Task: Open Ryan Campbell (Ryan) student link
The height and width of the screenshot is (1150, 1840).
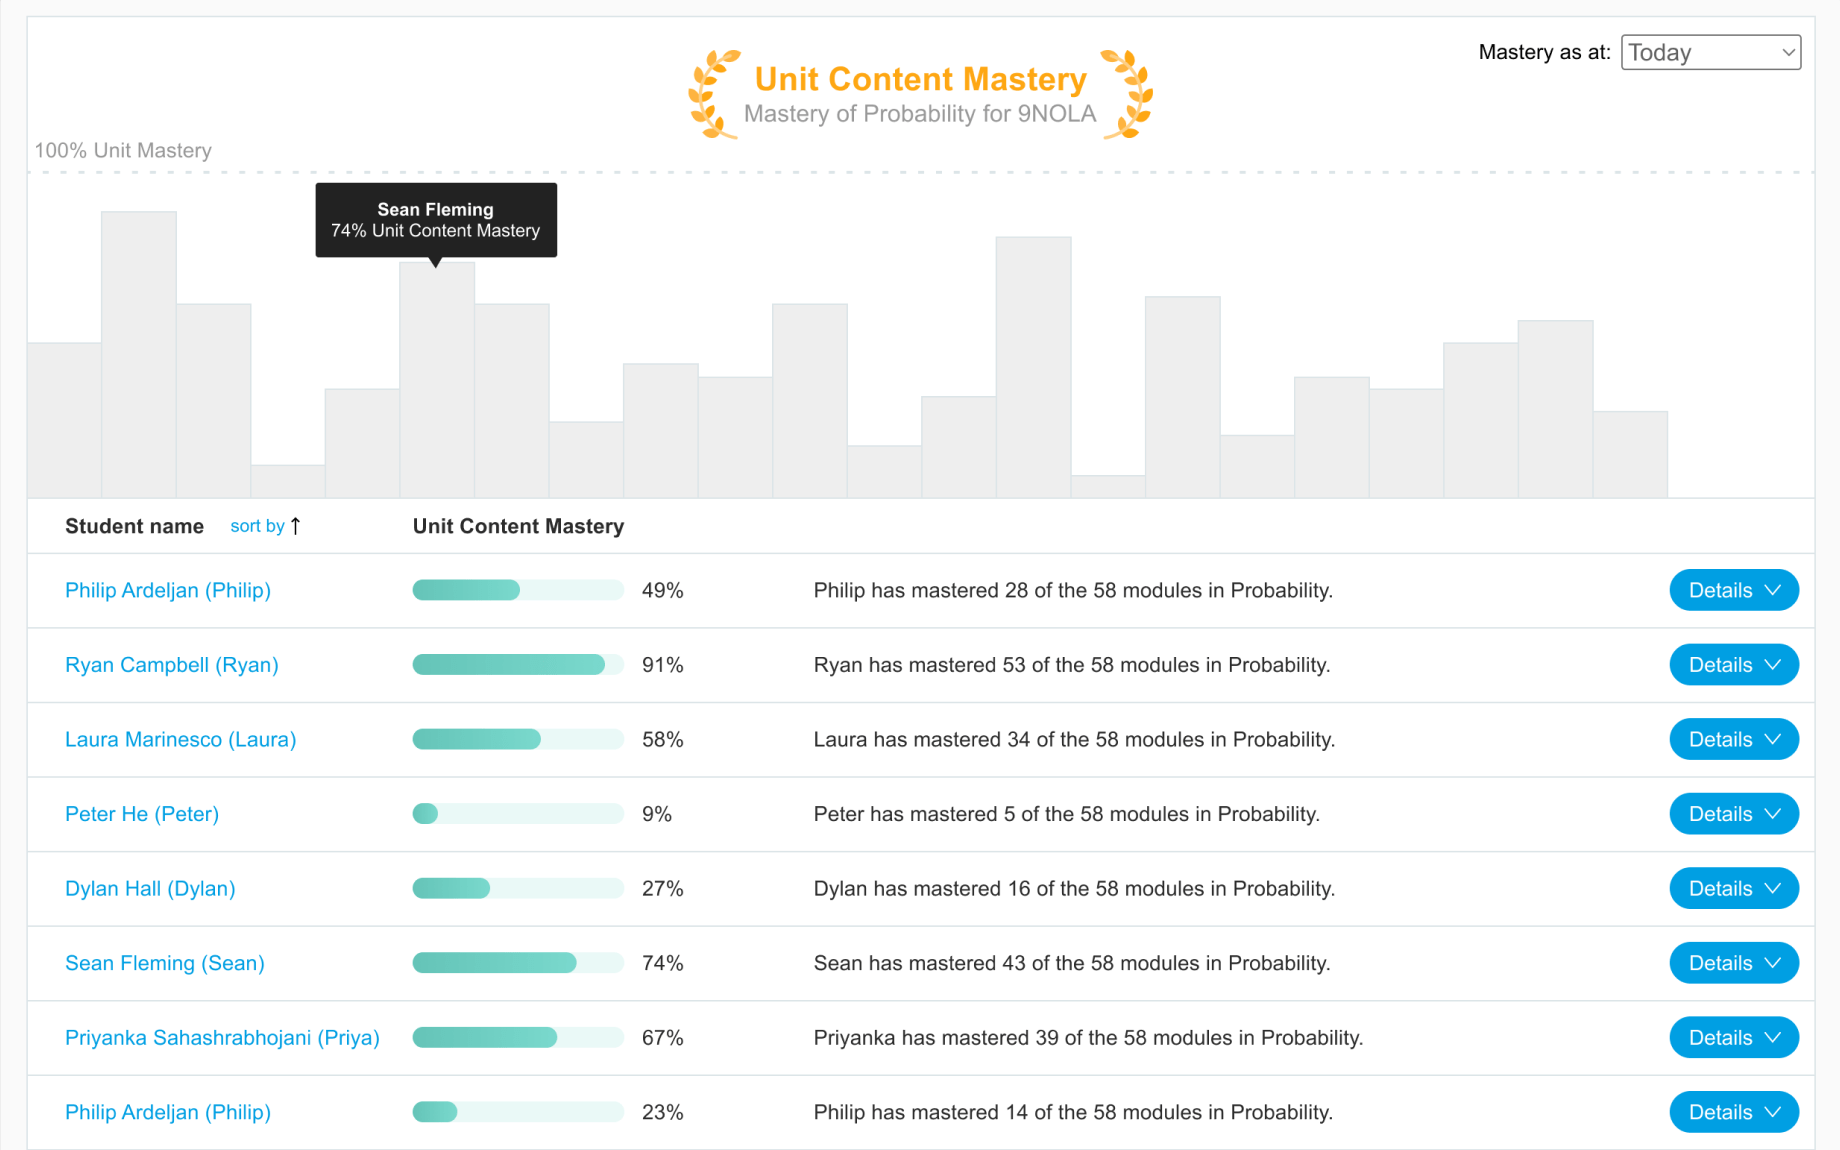Action: pyautogui.click(x=171, y=665)
